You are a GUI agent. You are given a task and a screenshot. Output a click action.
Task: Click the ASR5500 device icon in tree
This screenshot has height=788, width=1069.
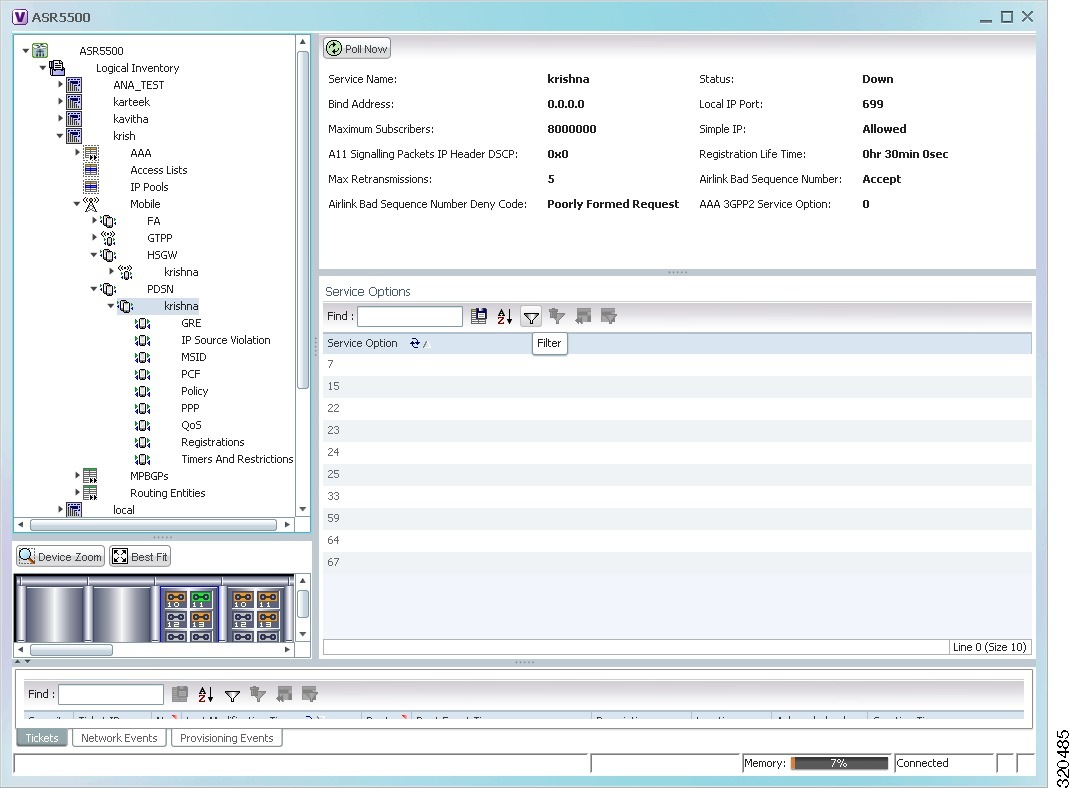pyautogui.click(x=40, y=50)
